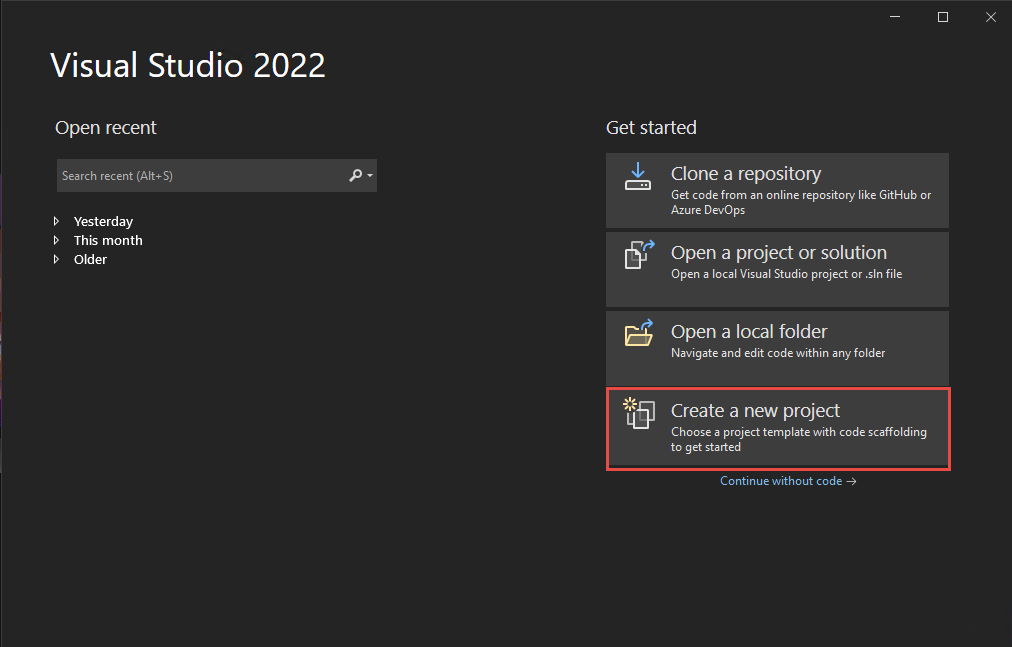This screenshot has height=647, width=1012.
Task: Choose the Clone a repository title
Action: (746, 174)
